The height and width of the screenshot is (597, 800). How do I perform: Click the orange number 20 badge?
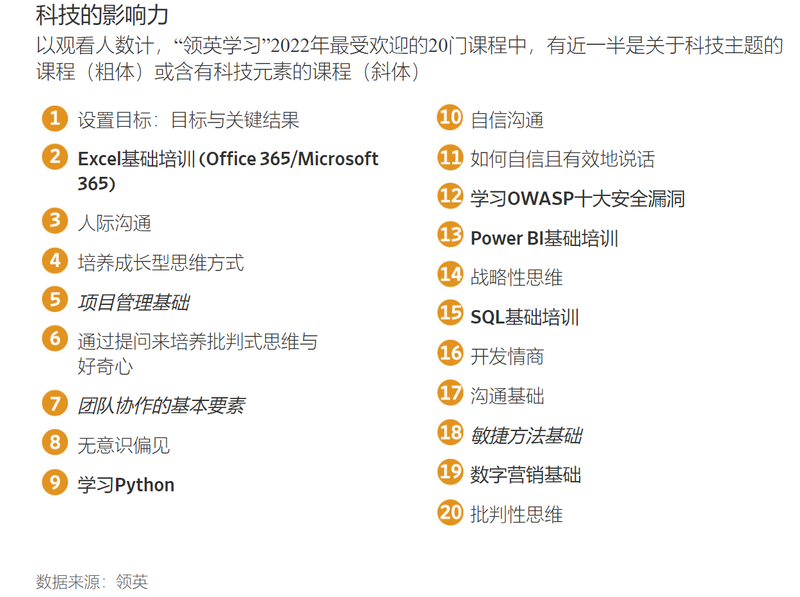pyautogui.click(x=450, y=512)
